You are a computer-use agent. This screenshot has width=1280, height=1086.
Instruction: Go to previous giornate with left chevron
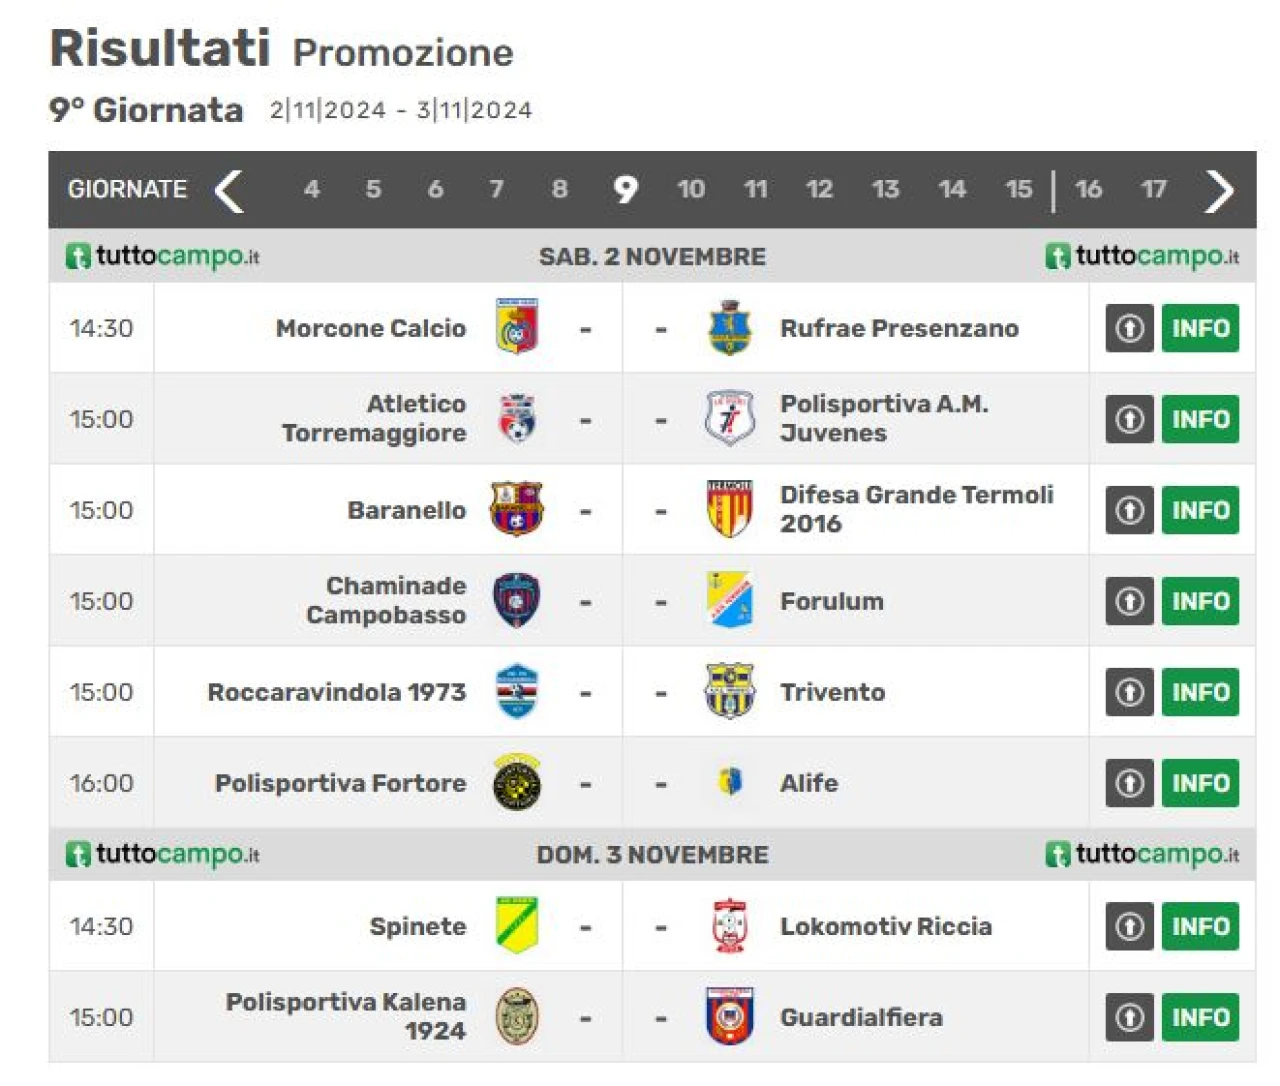click(x=229, y=190)
